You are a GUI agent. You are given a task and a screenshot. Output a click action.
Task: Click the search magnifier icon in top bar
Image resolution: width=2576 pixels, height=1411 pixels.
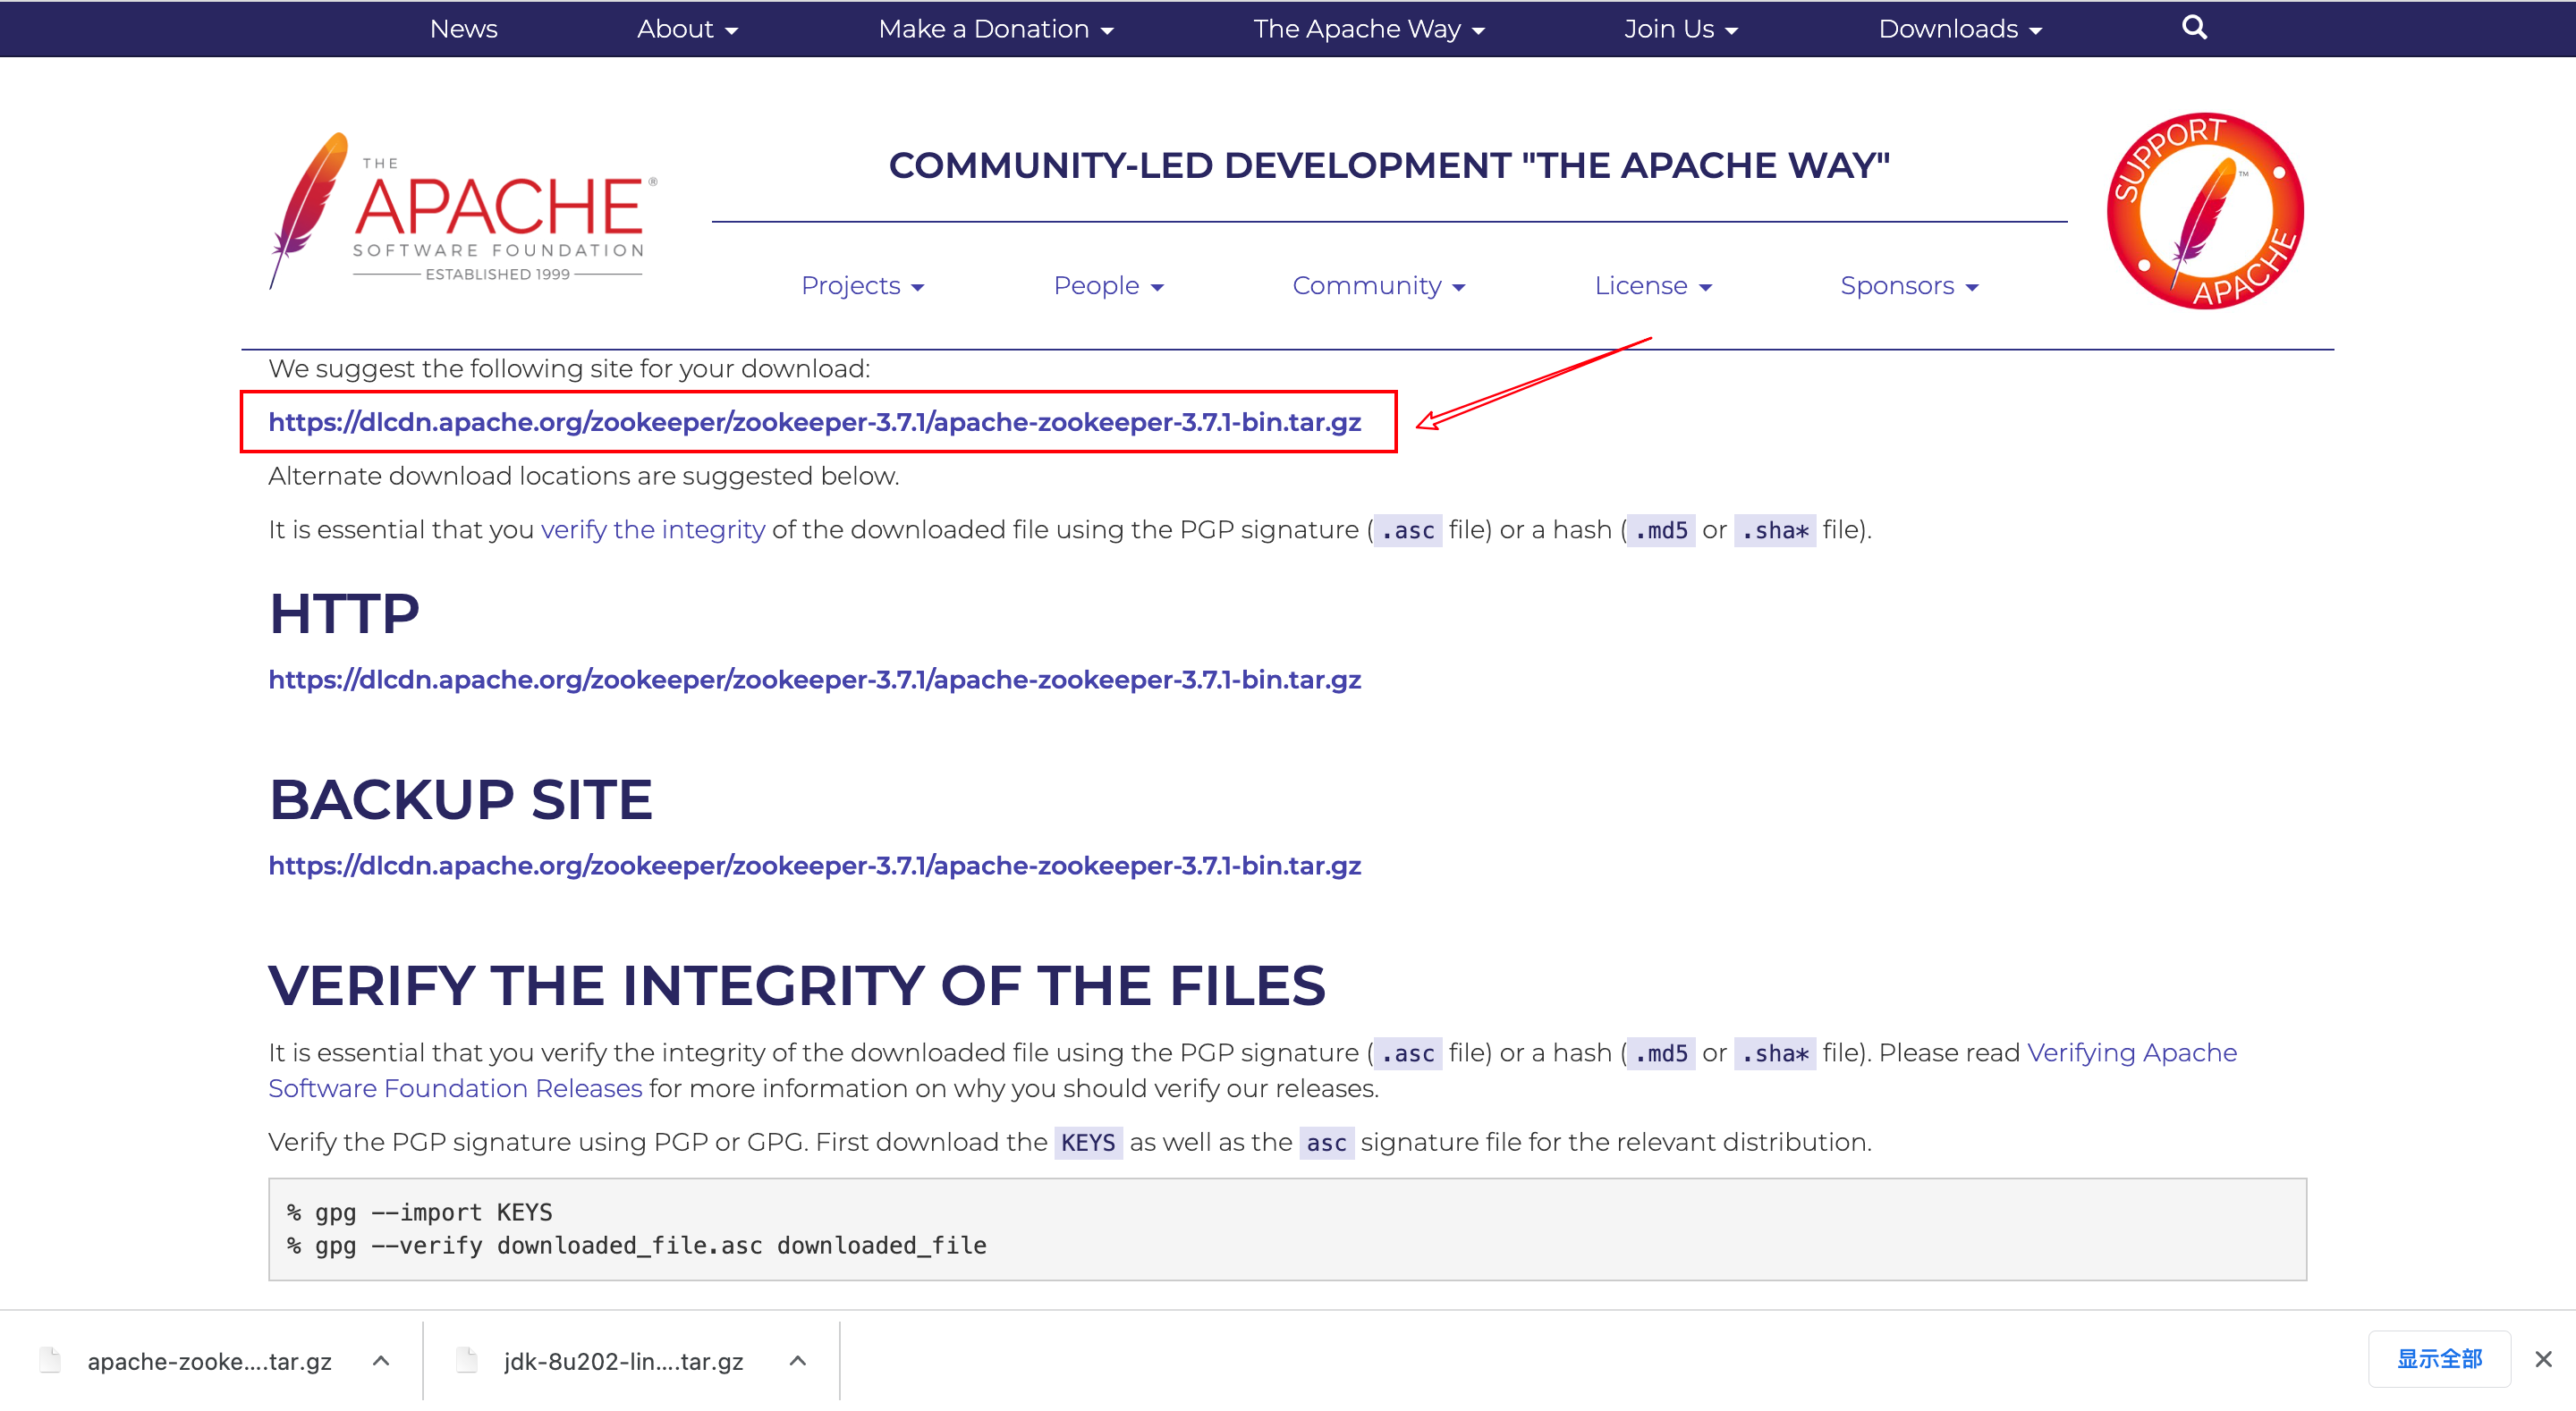click(x=2193, y=28)
